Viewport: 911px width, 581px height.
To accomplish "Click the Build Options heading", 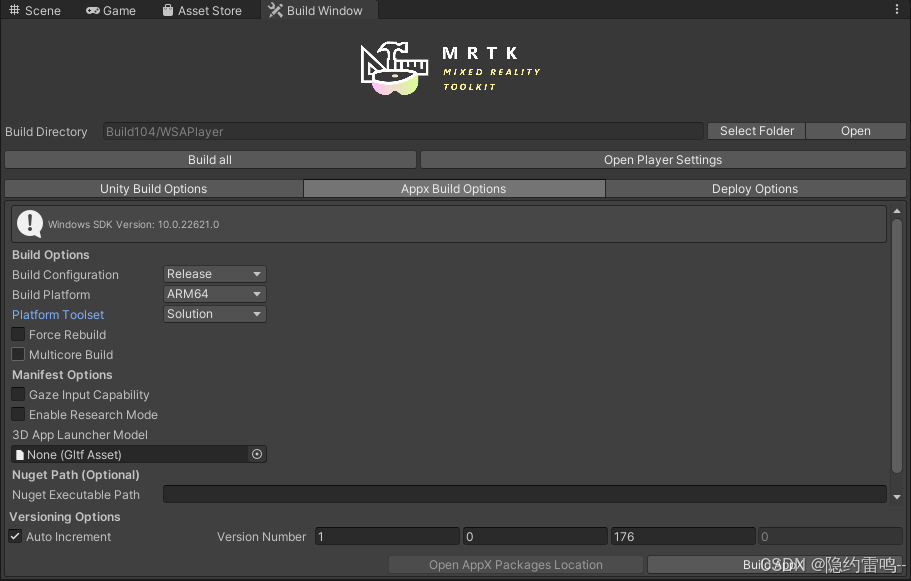I will tap(51, 254).
